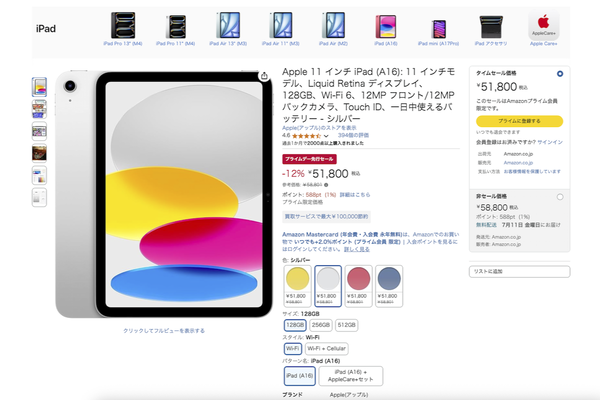Viewport: 600px width, 400px height.
Task: Click the サインイン link
Action: (x=550, y=142)
